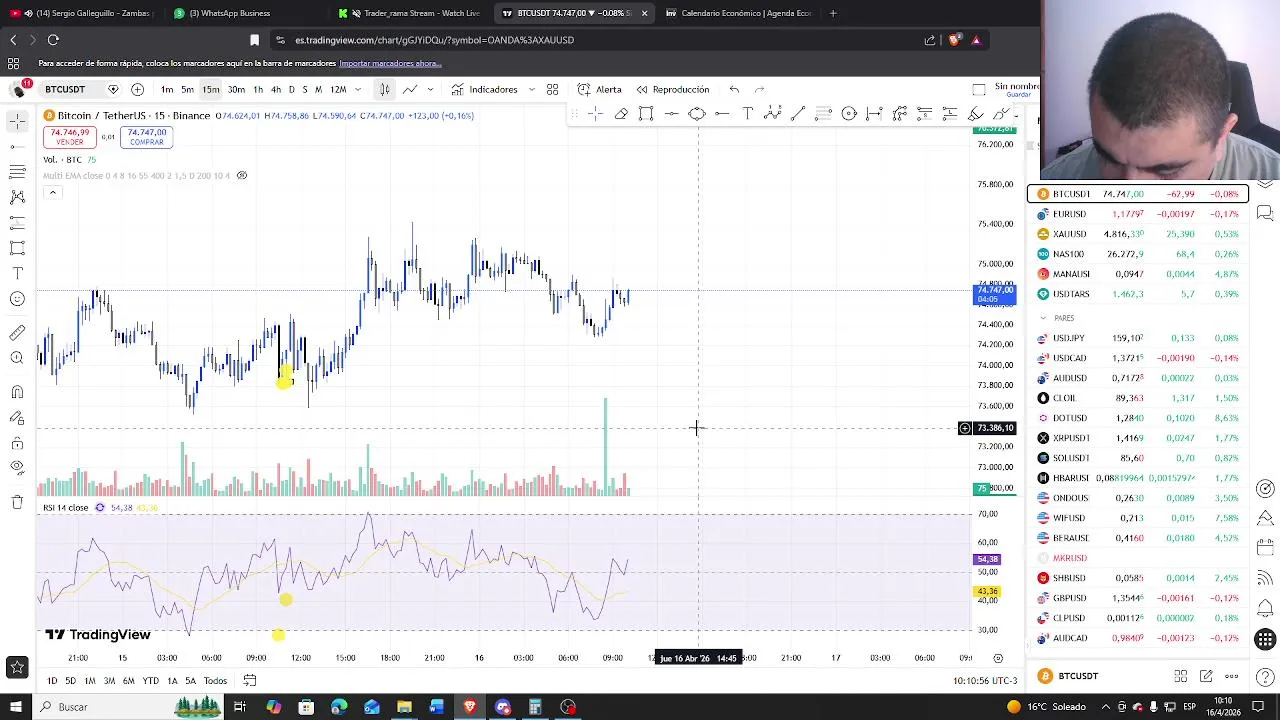Screen dimensions: 1280x720
Task: Select SOLUSDT in the watchlist
Action: click(1138, 458)
